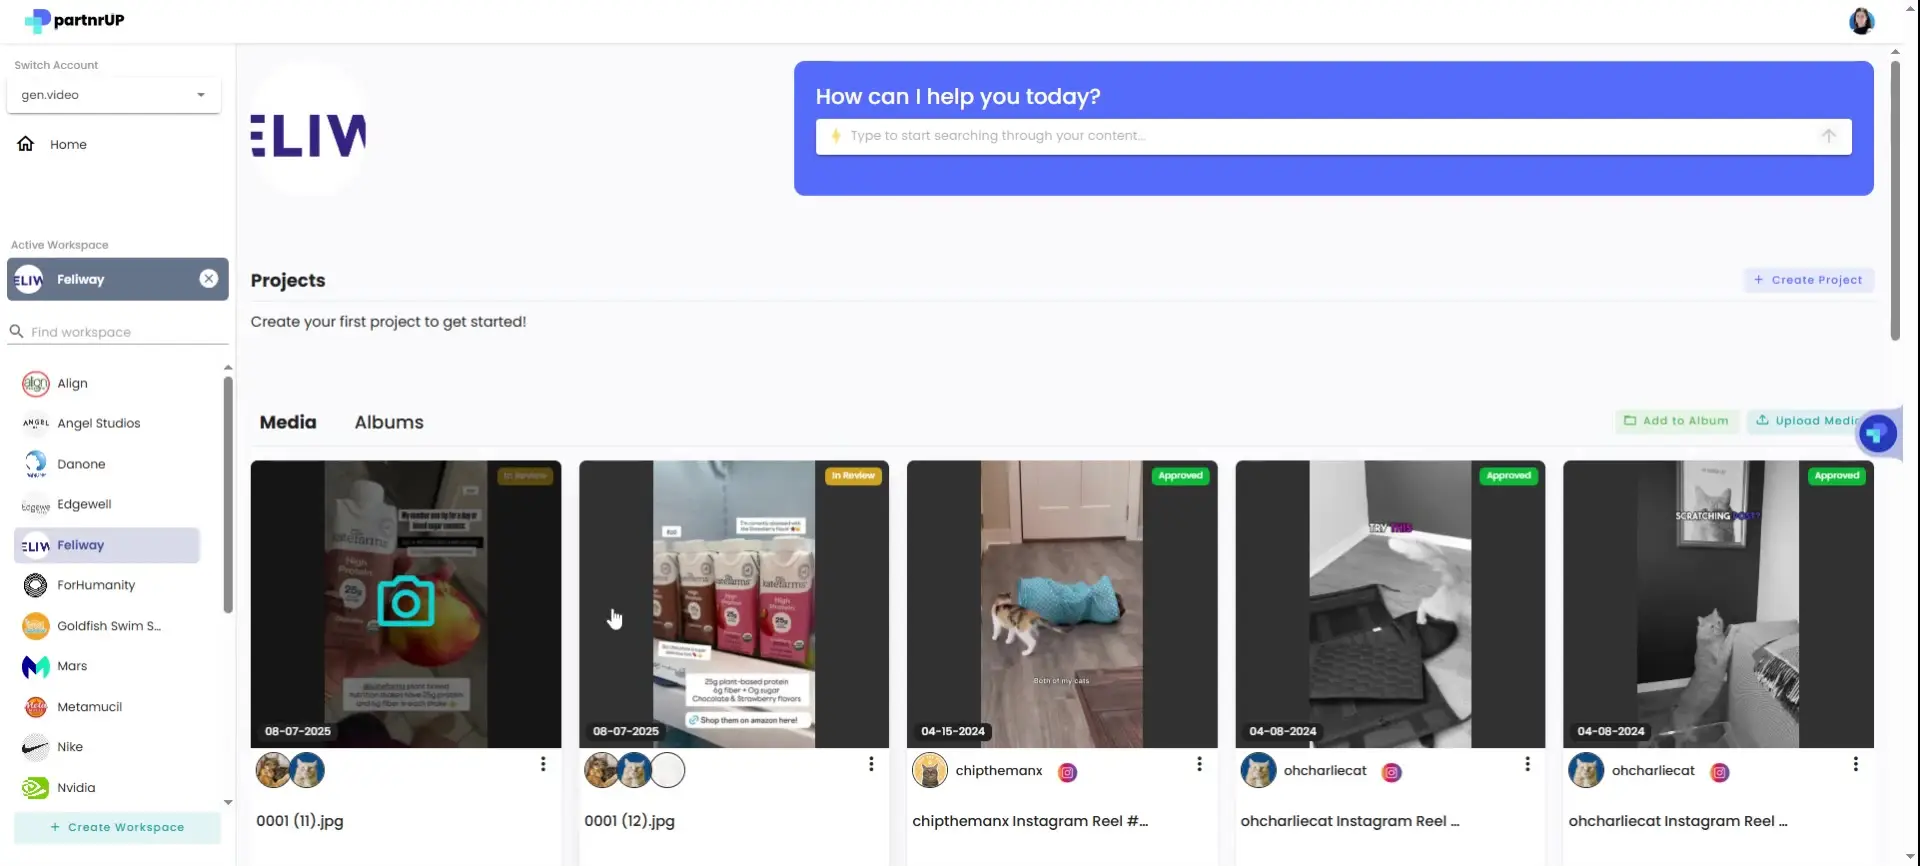Click the Feliway brand logo image
This screenshot has height=866, width=1920.
(x=308, y=128)
